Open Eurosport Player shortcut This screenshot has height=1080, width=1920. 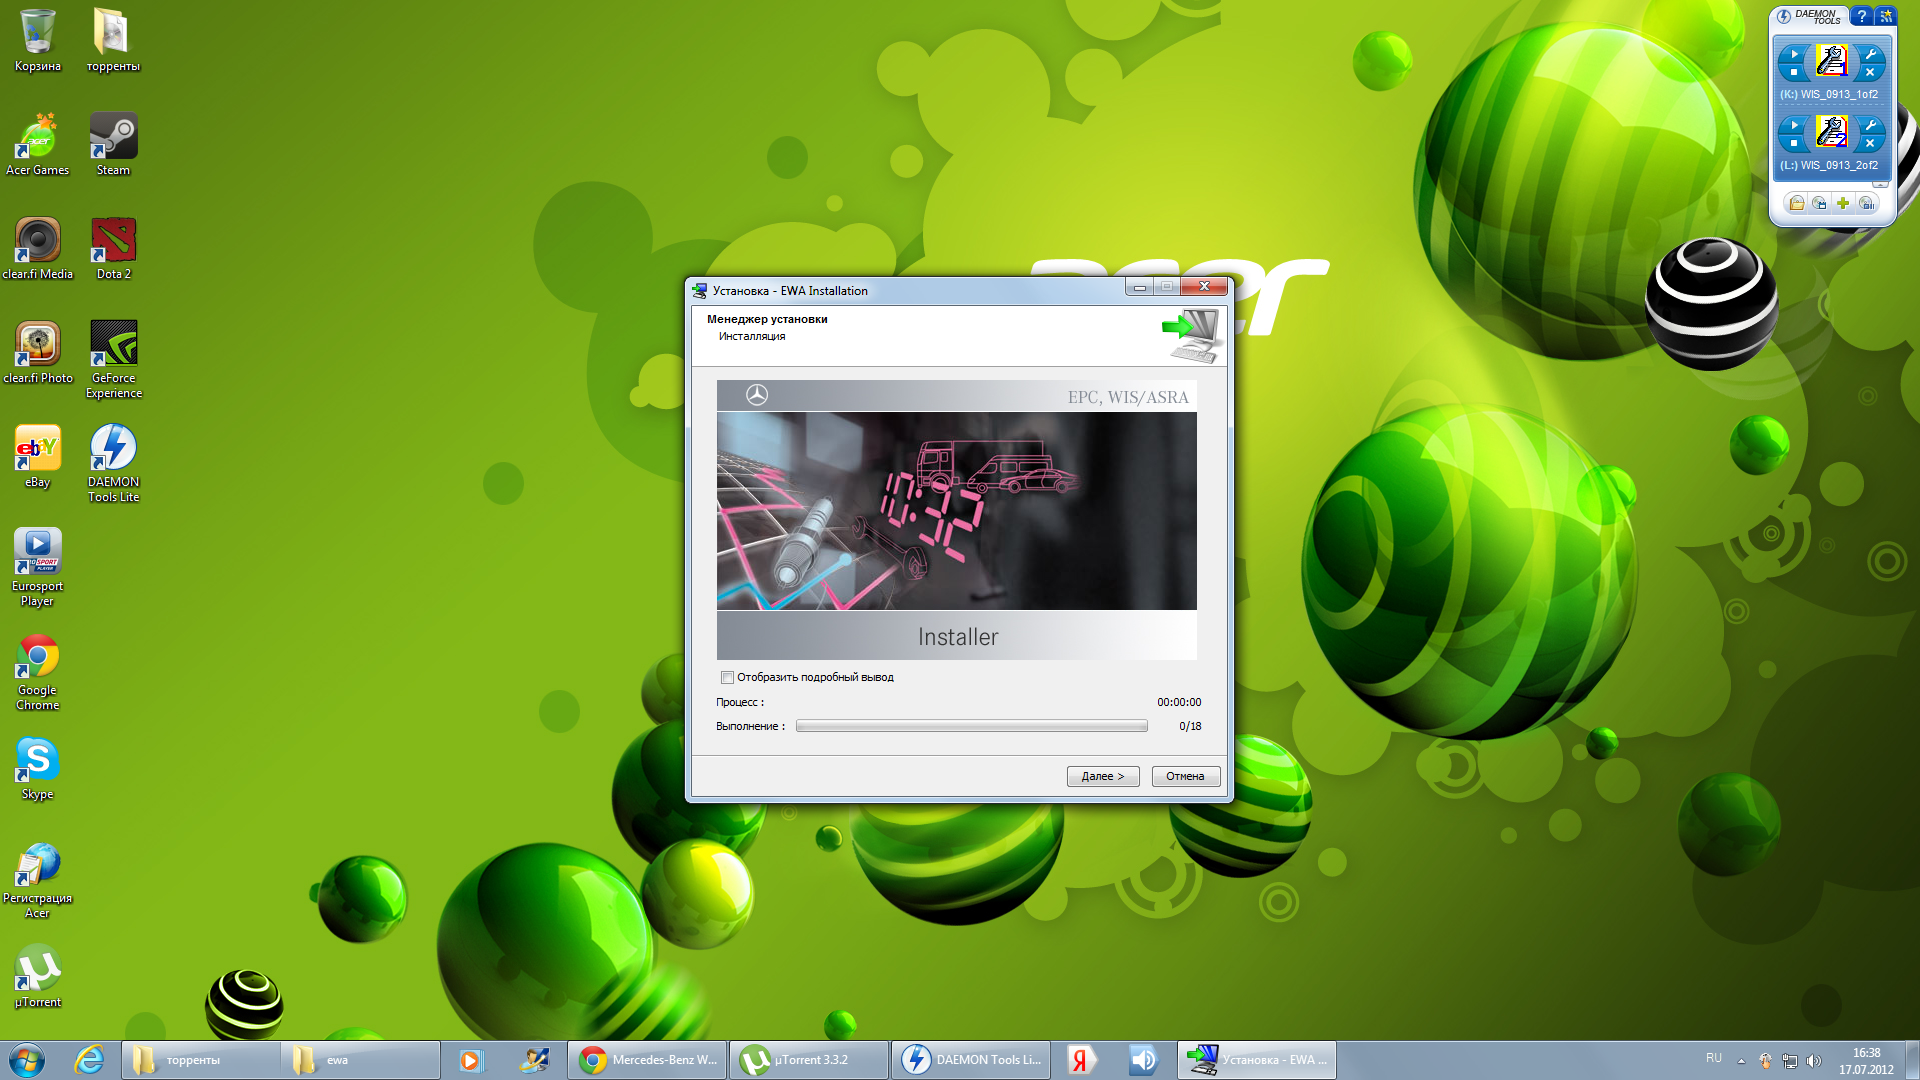[x=38, y=568]
